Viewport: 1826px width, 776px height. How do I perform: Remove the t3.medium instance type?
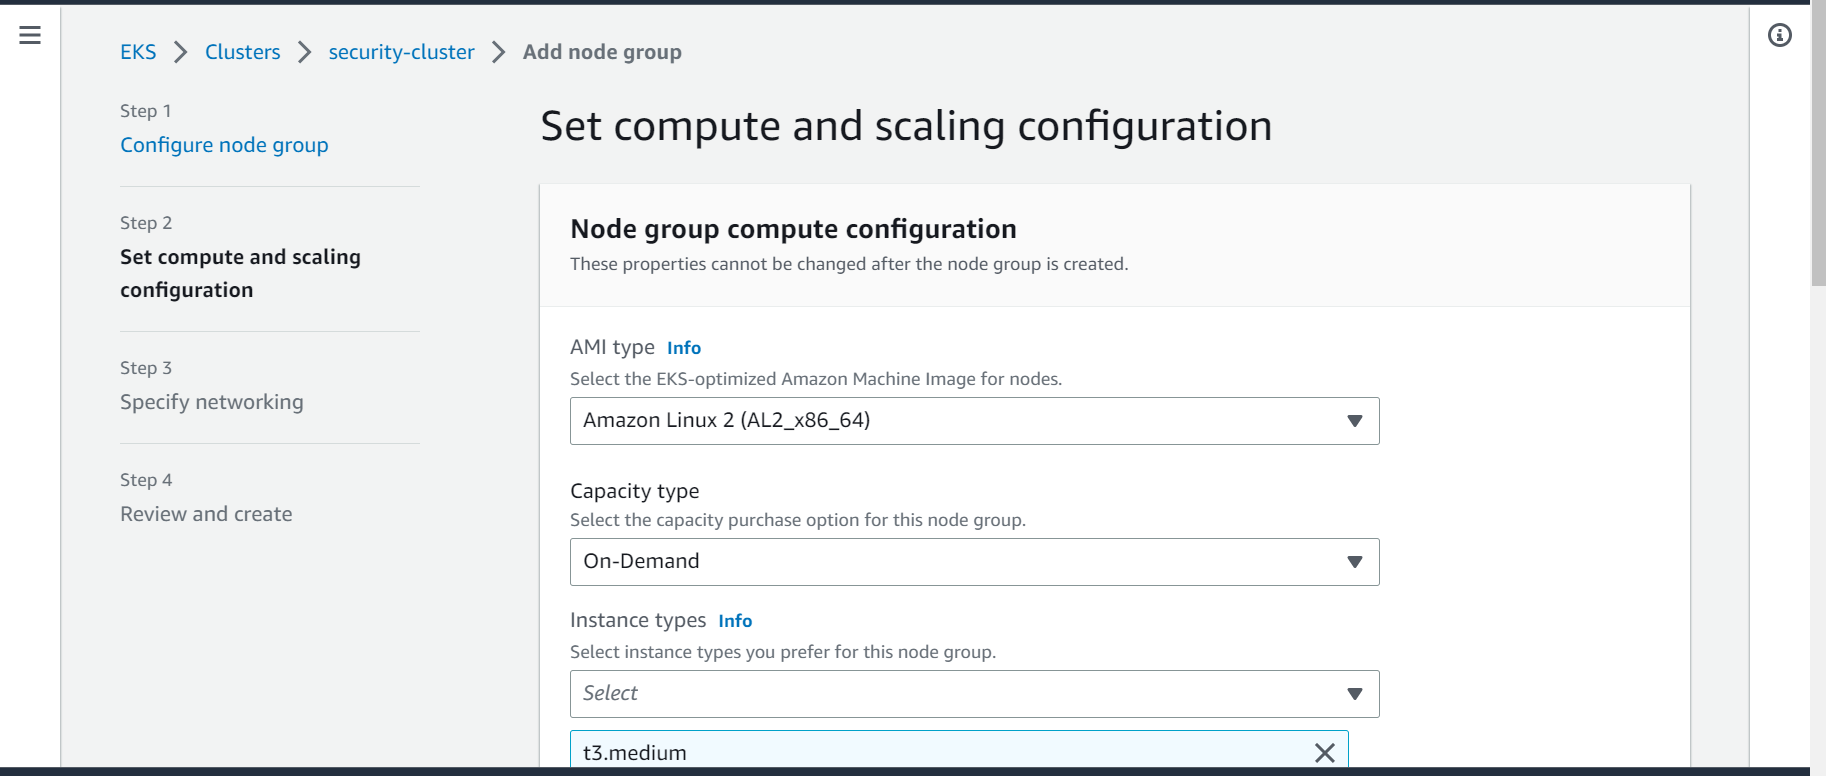(1324, 753)
